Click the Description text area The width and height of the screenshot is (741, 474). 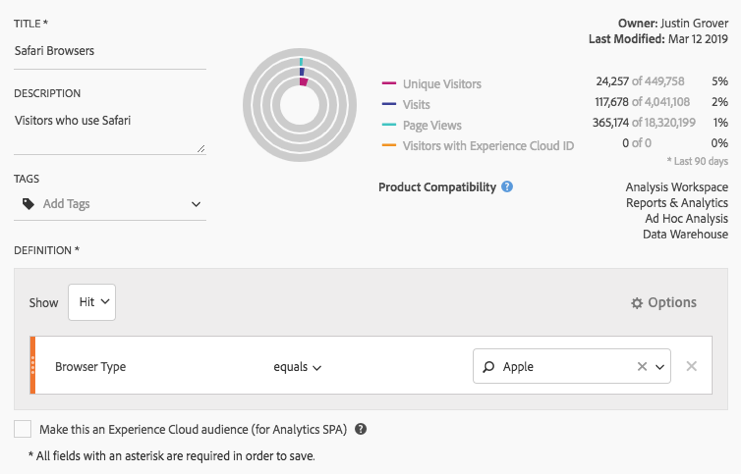tap(109, 130)
